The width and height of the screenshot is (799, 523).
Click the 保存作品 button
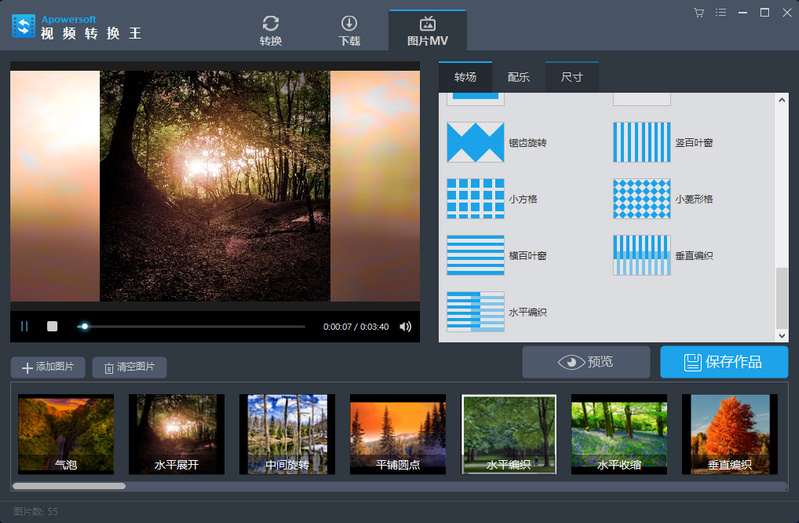pos(724,362)
